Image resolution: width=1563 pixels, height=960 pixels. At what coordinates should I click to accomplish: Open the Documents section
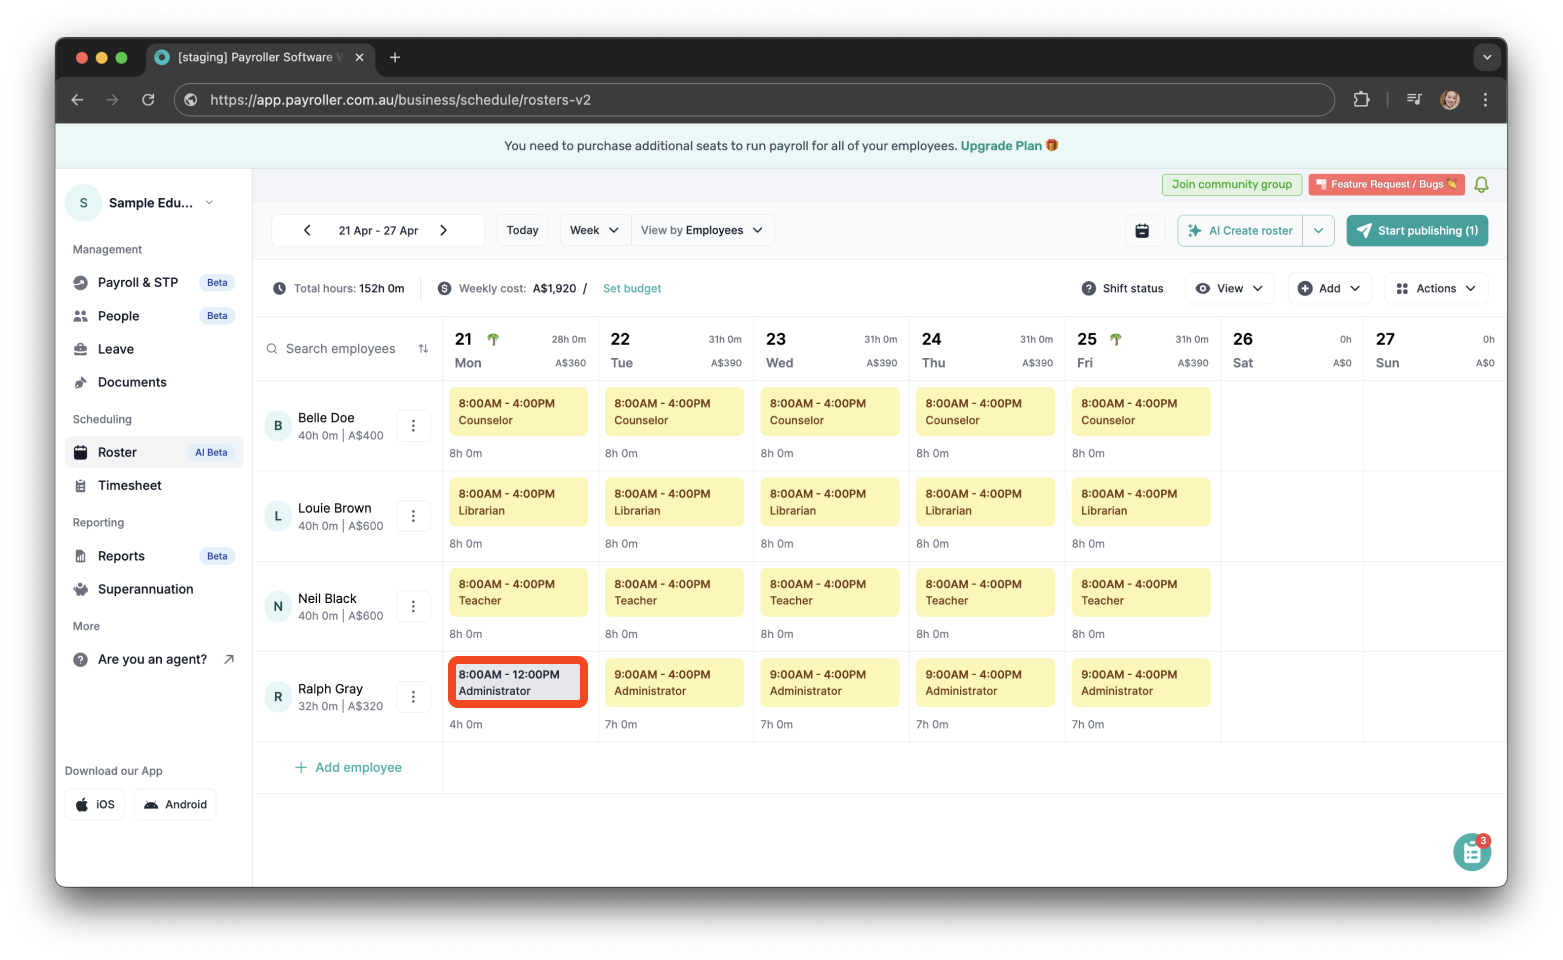click(131, 382)
